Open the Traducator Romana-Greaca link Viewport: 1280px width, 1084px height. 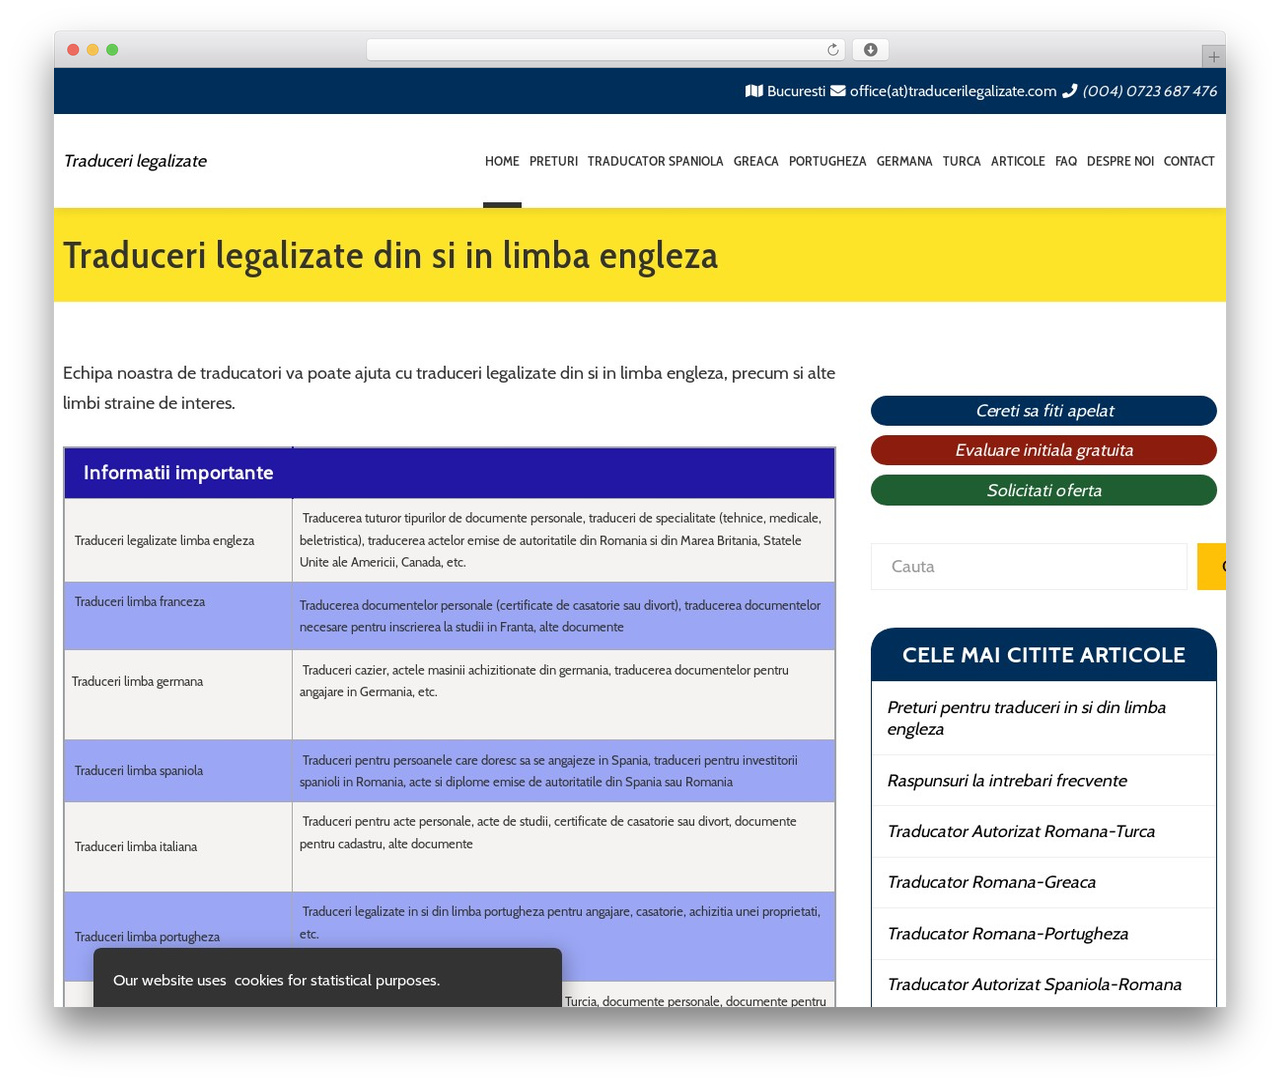[x=992, y=883]
